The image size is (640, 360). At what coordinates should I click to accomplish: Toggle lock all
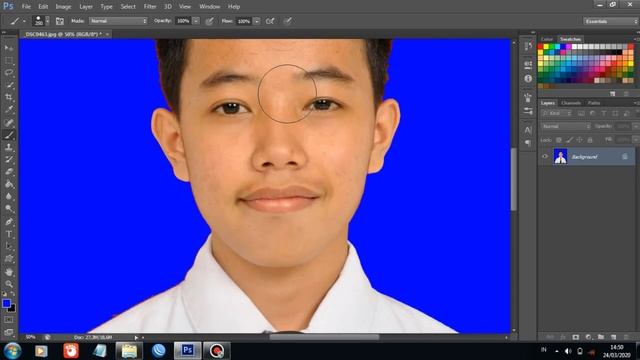click(x=590, y=140)
